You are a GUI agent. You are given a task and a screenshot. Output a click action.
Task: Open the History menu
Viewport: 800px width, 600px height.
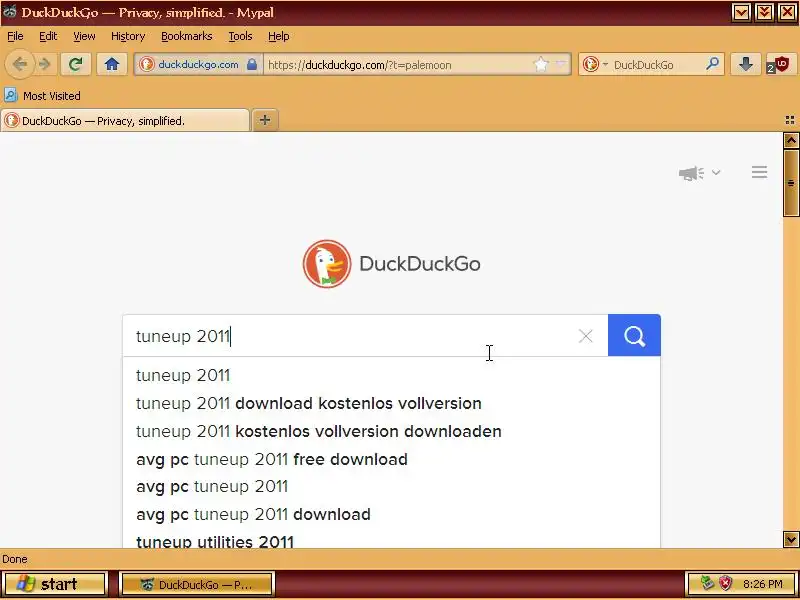click(x=128, y=36)
